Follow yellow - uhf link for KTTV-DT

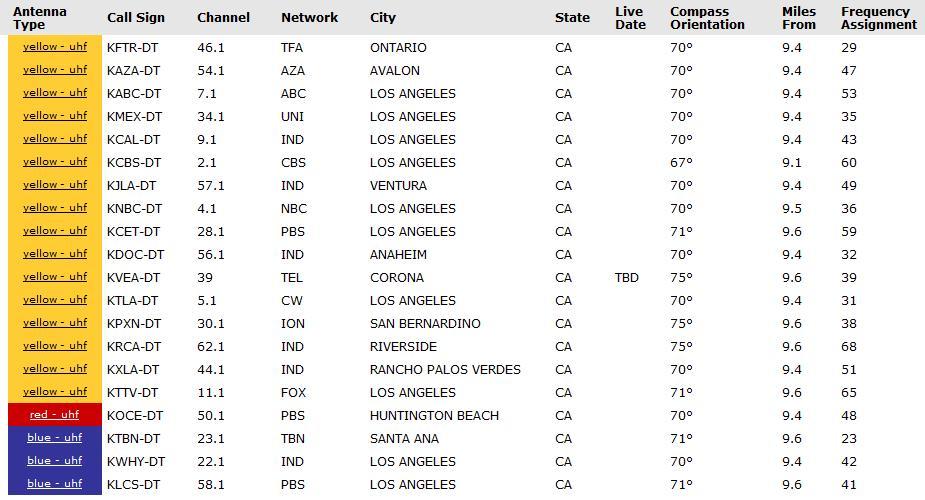tap(55, 392)
